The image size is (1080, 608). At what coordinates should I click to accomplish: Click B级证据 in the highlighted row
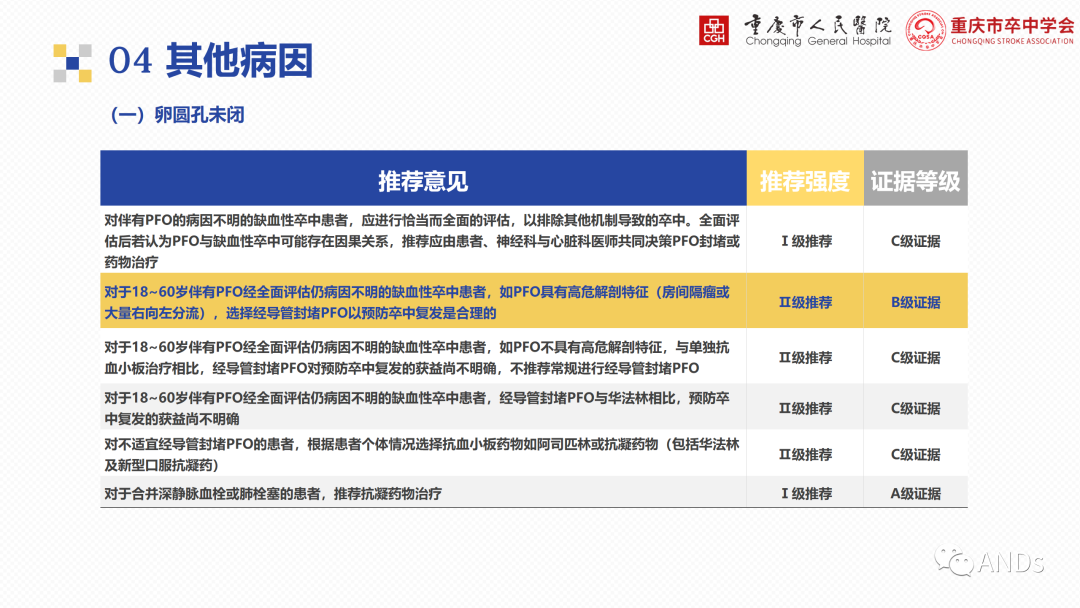915,302
